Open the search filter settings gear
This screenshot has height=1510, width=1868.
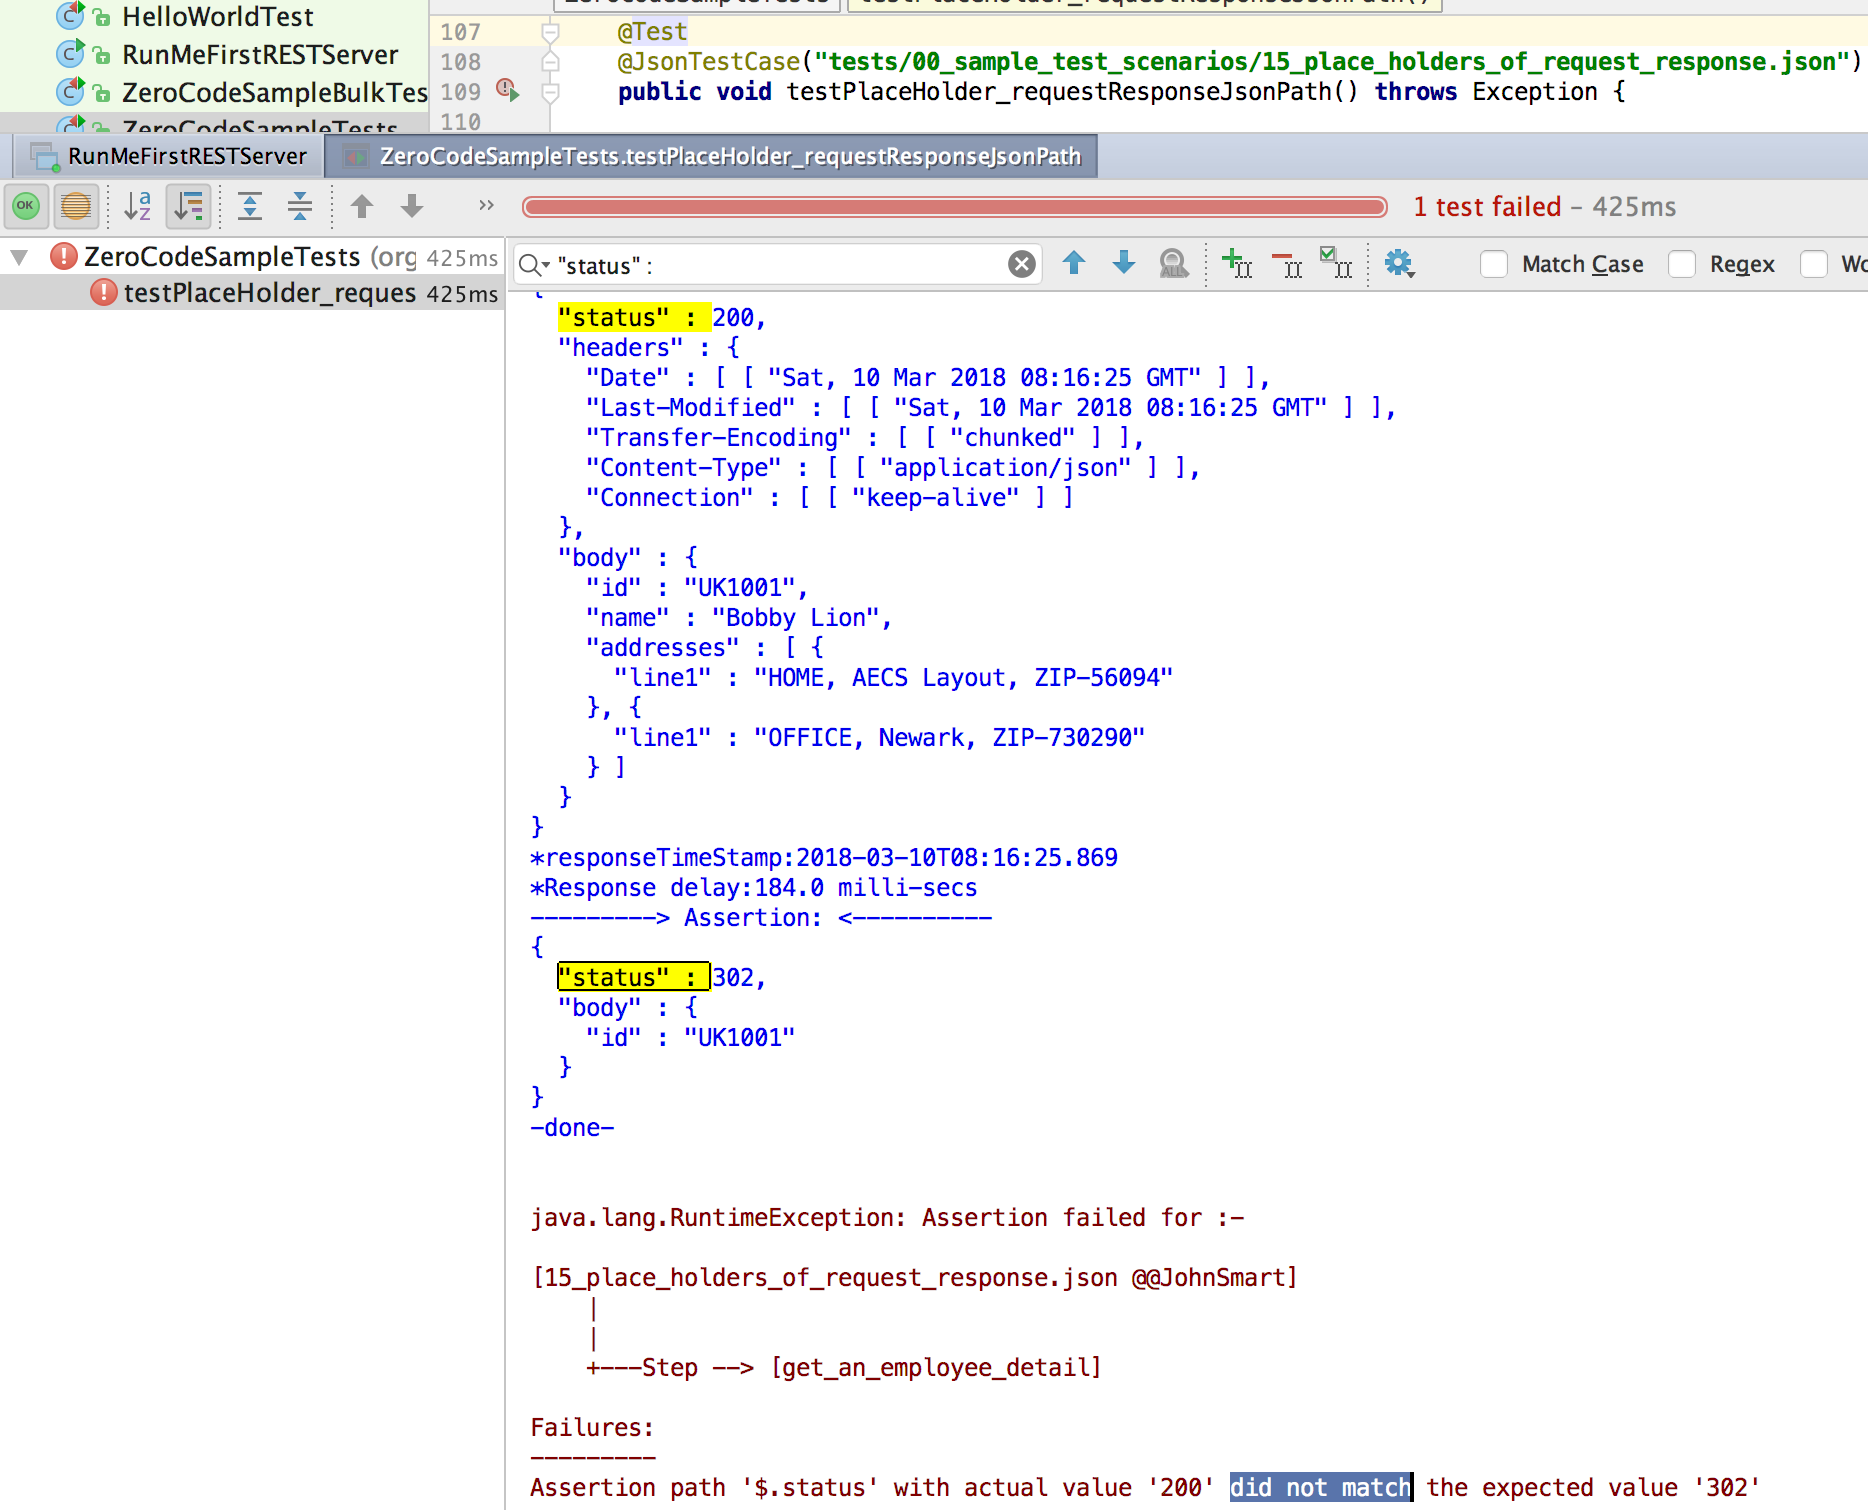[x=1398, y=264]
